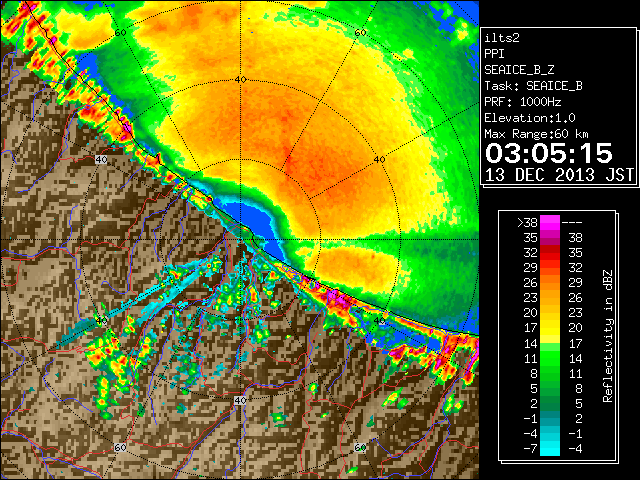Click the 03:05:15 timestamp
Image resolution: width=640 pixels, height=480 pixels.
[x=549, y=153]
